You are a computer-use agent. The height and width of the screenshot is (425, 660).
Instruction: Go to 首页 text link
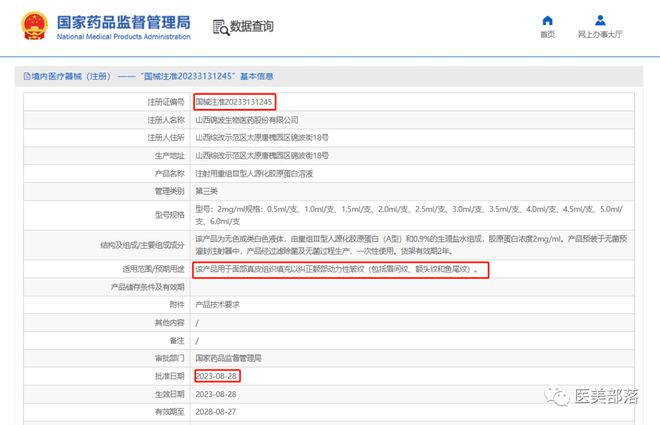547,35
